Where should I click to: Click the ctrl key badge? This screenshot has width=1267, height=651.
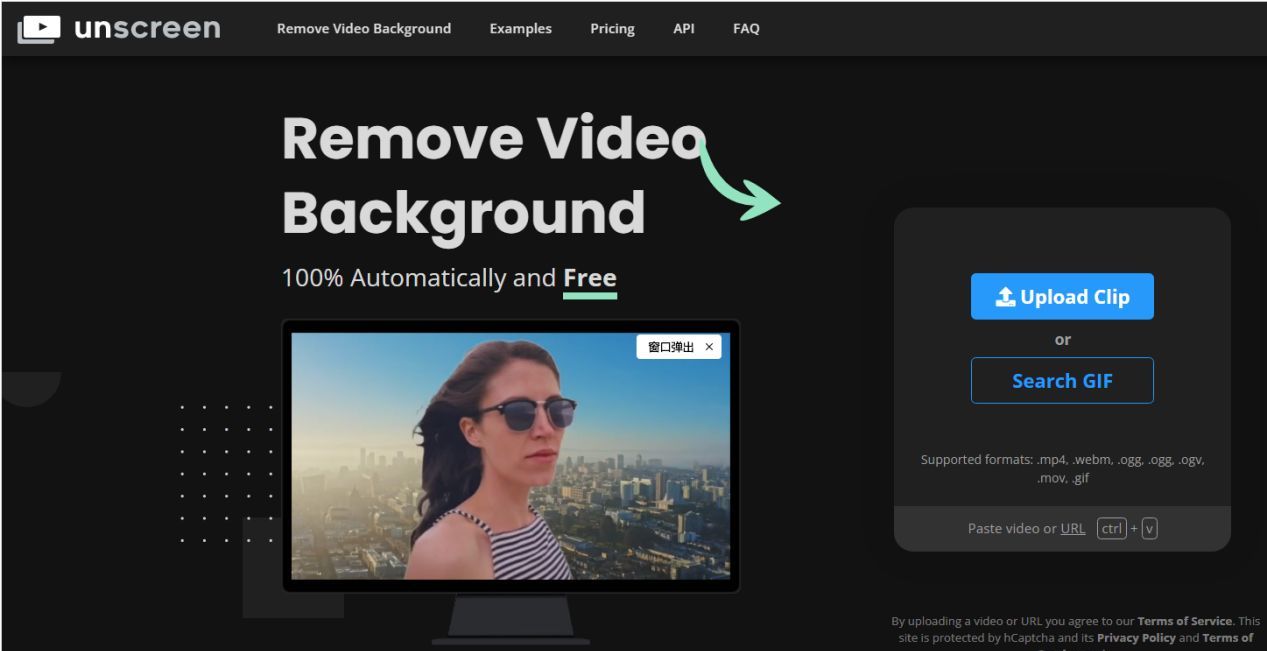(x=1111, y=529)
